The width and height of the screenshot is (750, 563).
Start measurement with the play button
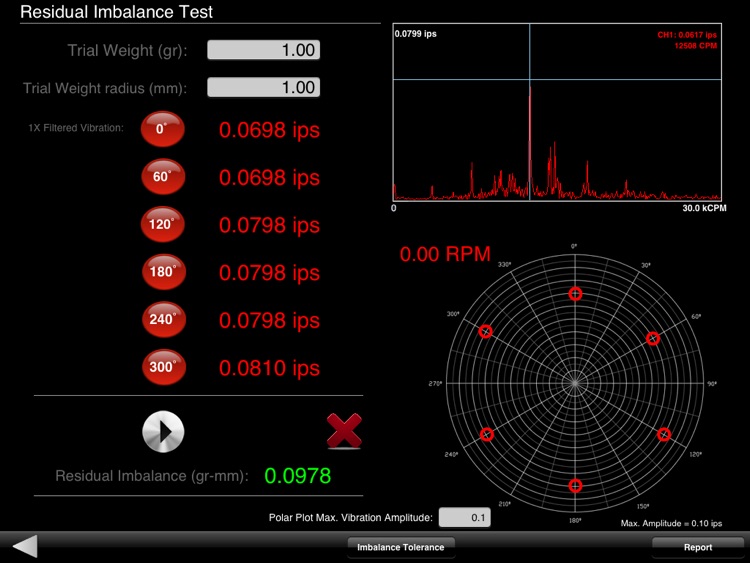coord(163,431)
